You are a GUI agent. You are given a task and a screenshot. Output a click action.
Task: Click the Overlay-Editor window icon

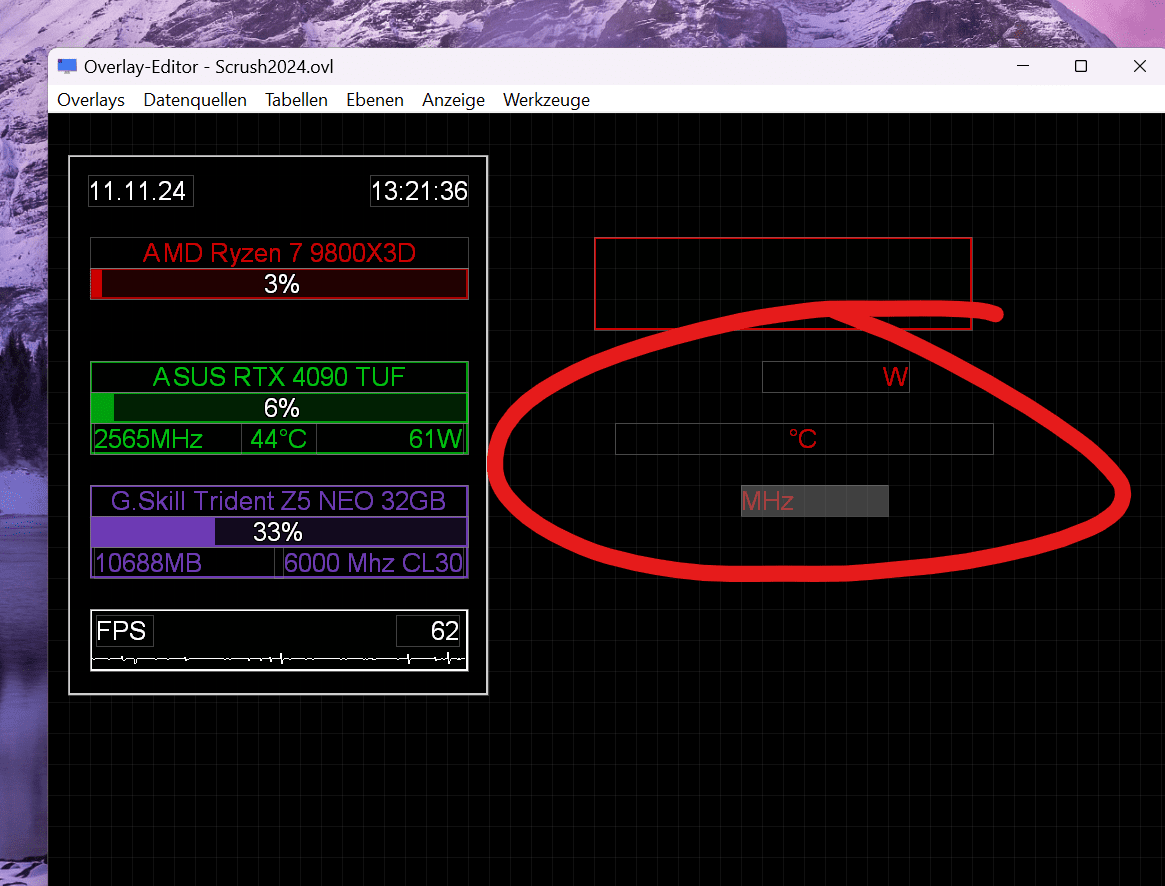(67, 67)
